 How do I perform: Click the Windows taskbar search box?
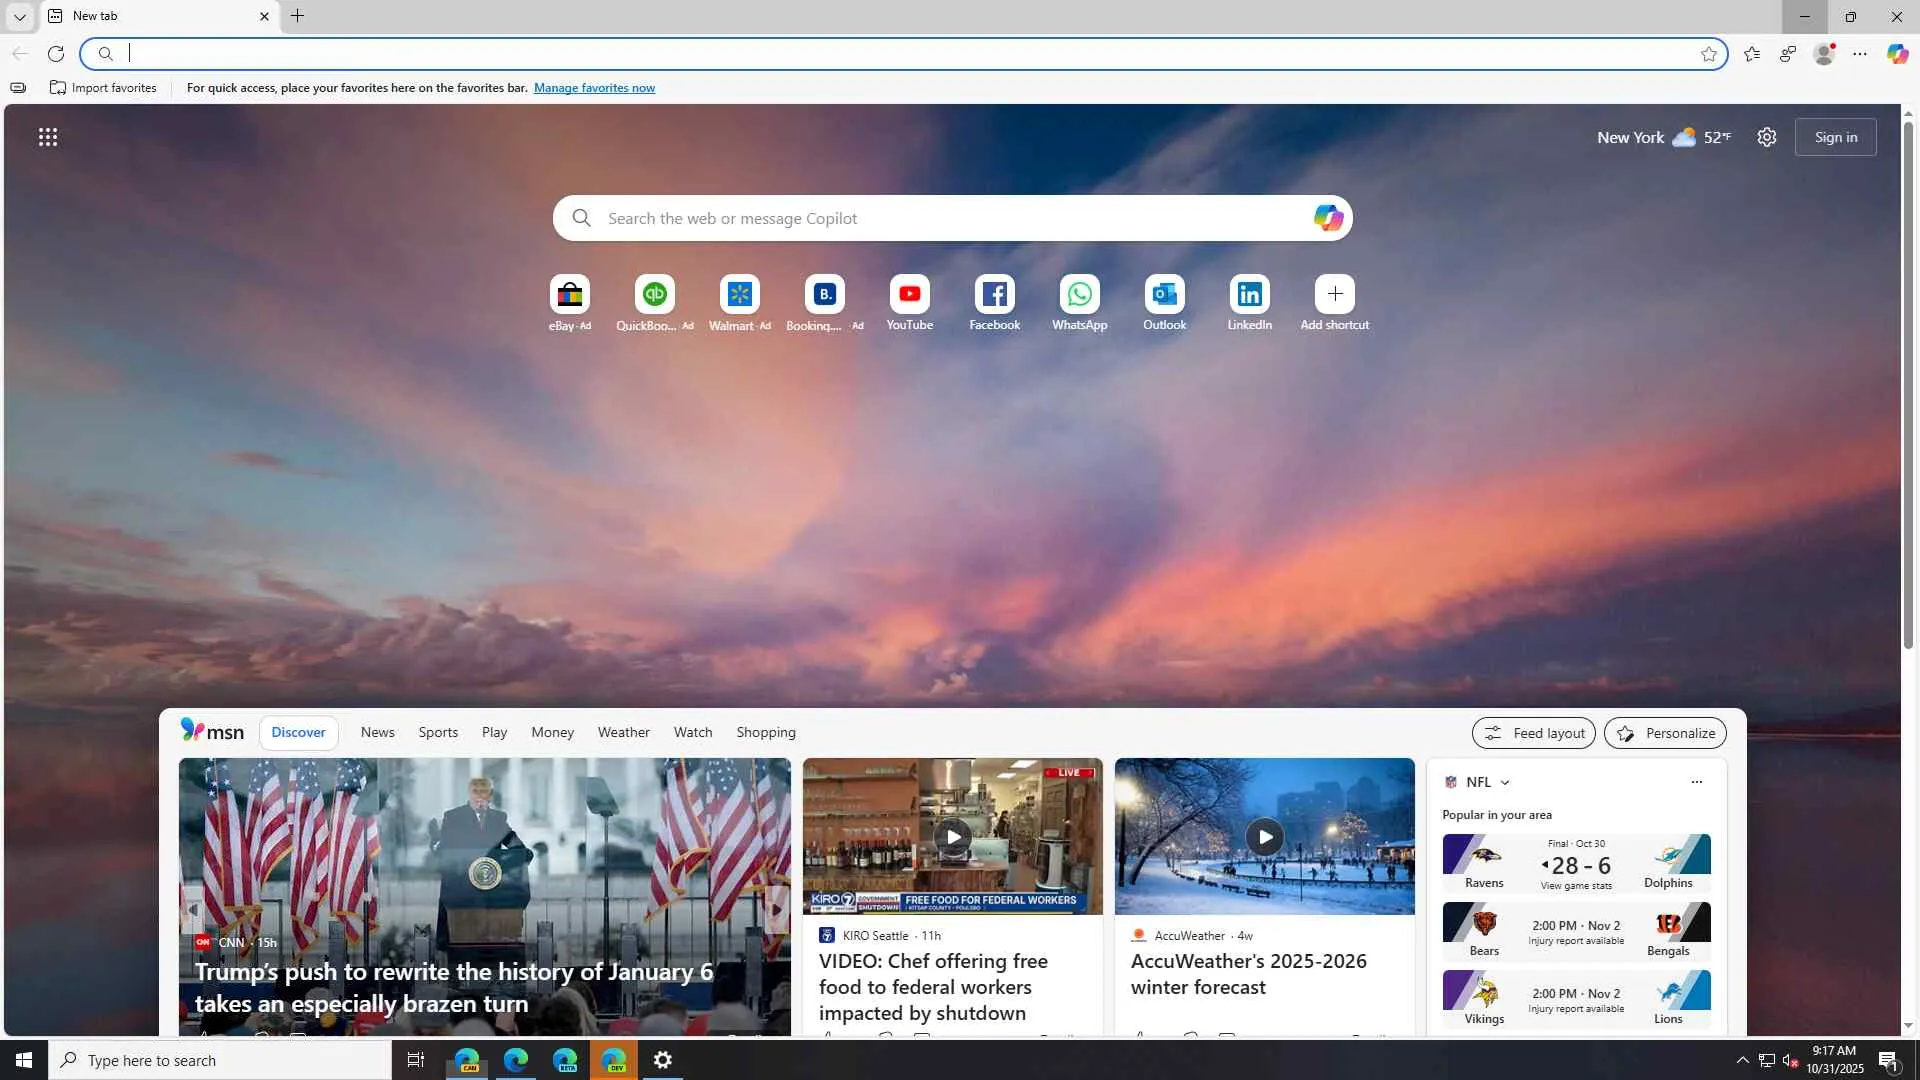click(220, 1060)
